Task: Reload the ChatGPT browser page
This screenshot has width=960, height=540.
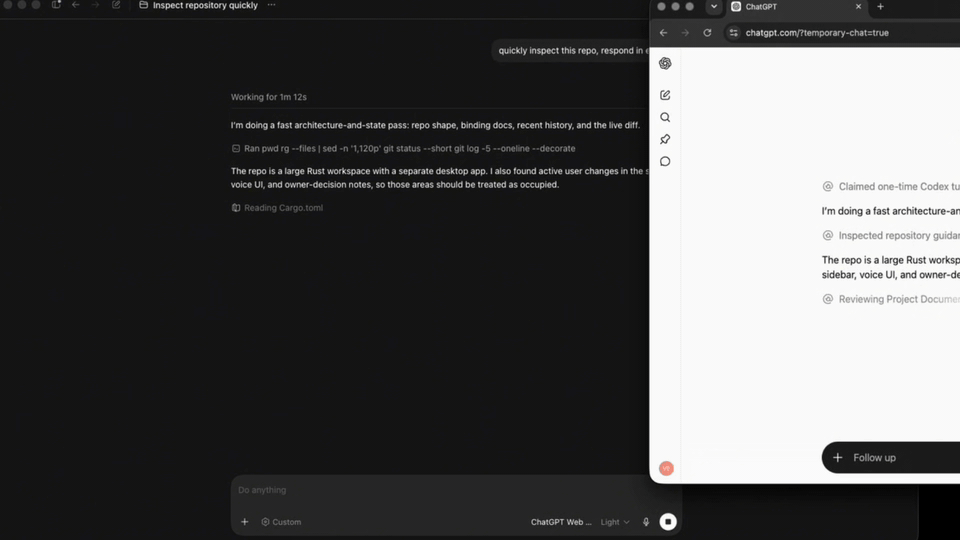Action: pyautogui.click(x=707, y=33)
